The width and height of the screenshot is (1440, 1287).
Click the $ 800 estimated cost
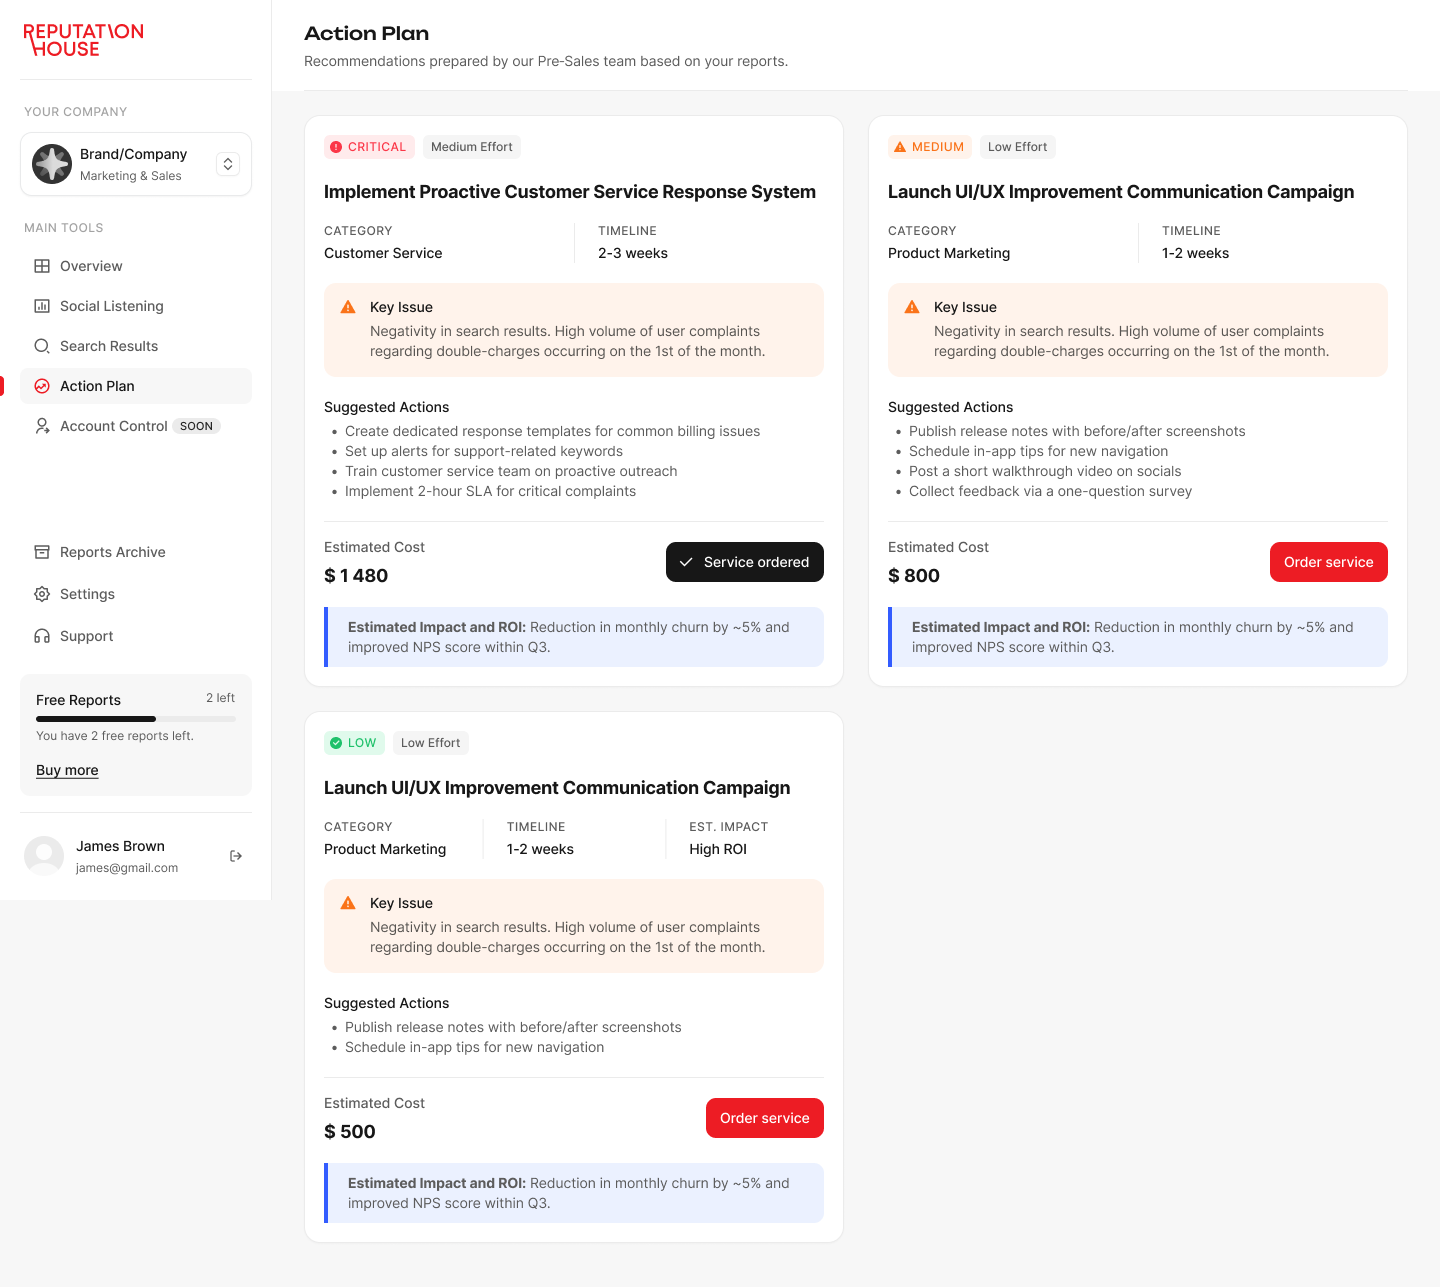click(914, 576)
